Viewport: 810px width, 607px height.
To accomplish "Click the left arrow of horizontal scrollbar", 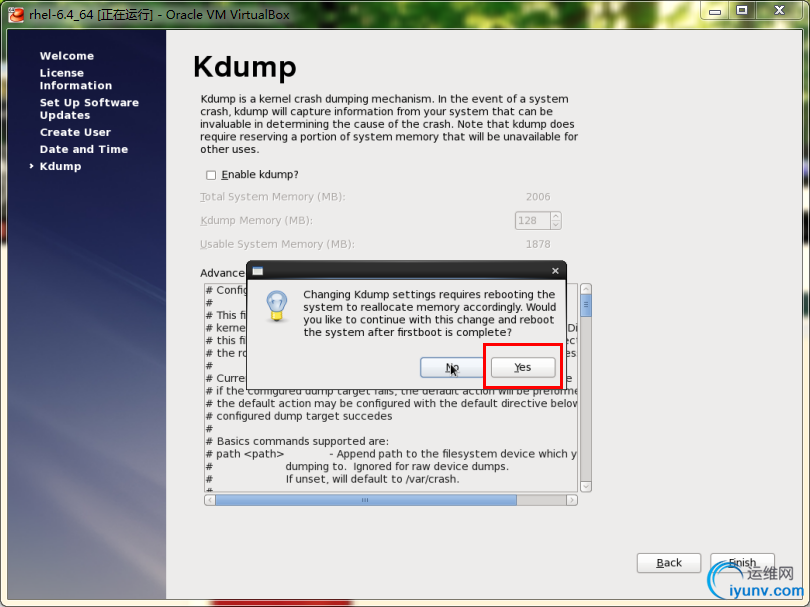I will click(x=210, y=500).
